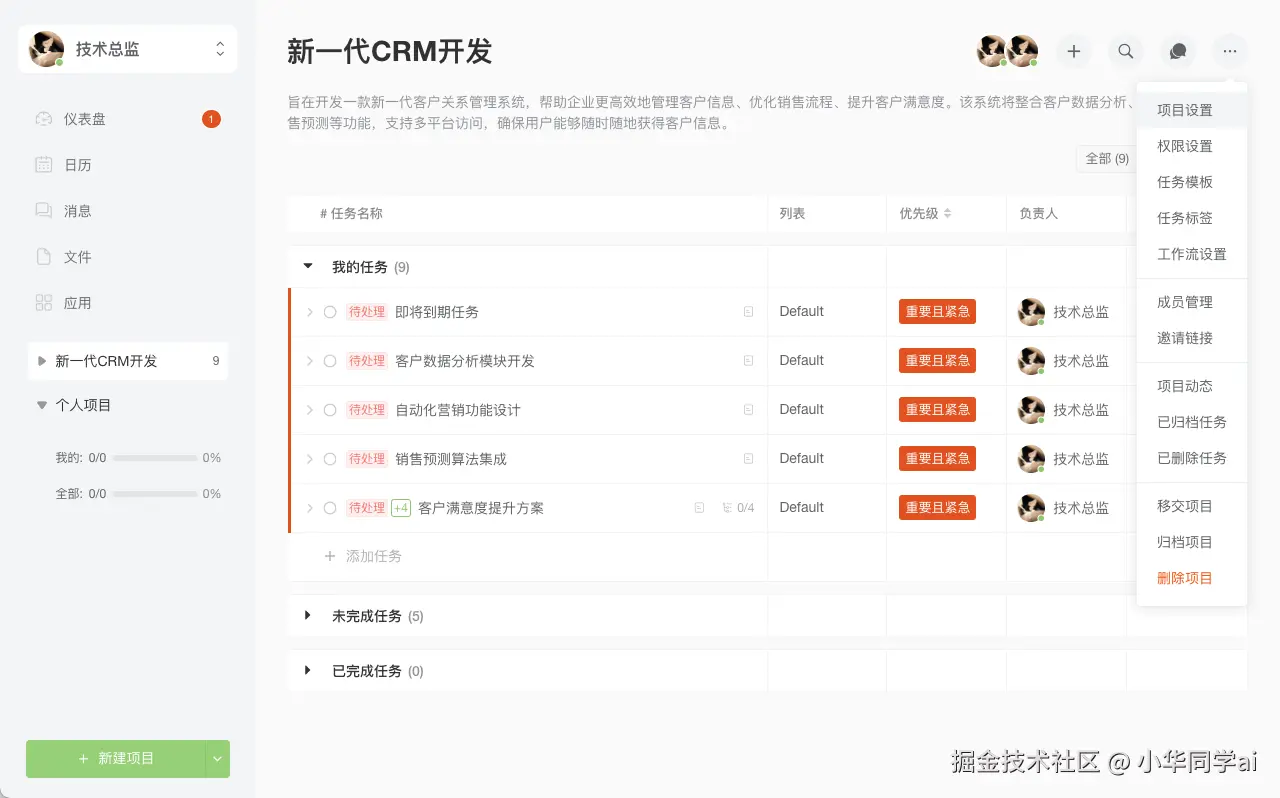Open the dashboard (仪表盘) sidebar icon

[44, 119]
